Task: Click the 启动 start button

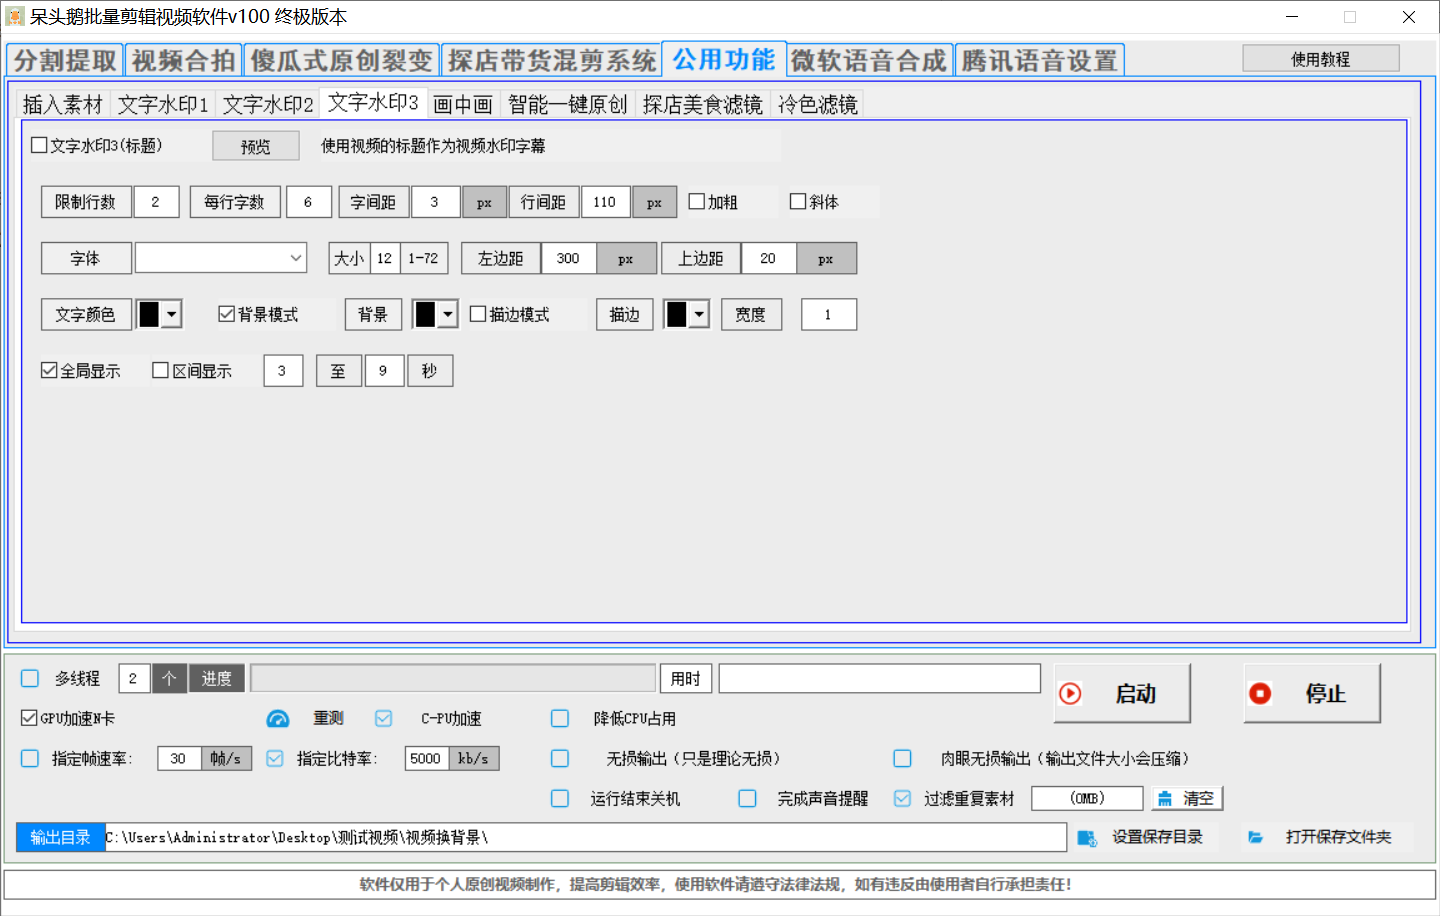Action: click(x=1122, y=693)
